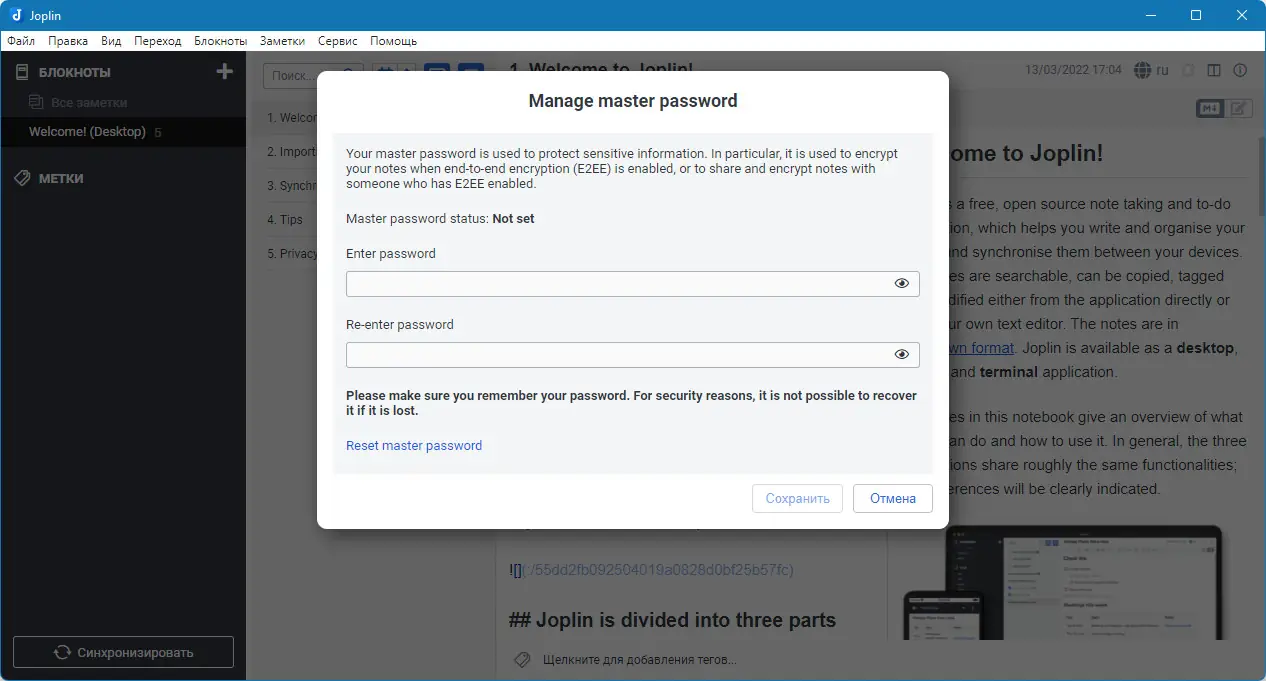This screenshot has height=681, width=1266.
Task: Click the БЛОКНОТЫ header
Action: (75, 72)
